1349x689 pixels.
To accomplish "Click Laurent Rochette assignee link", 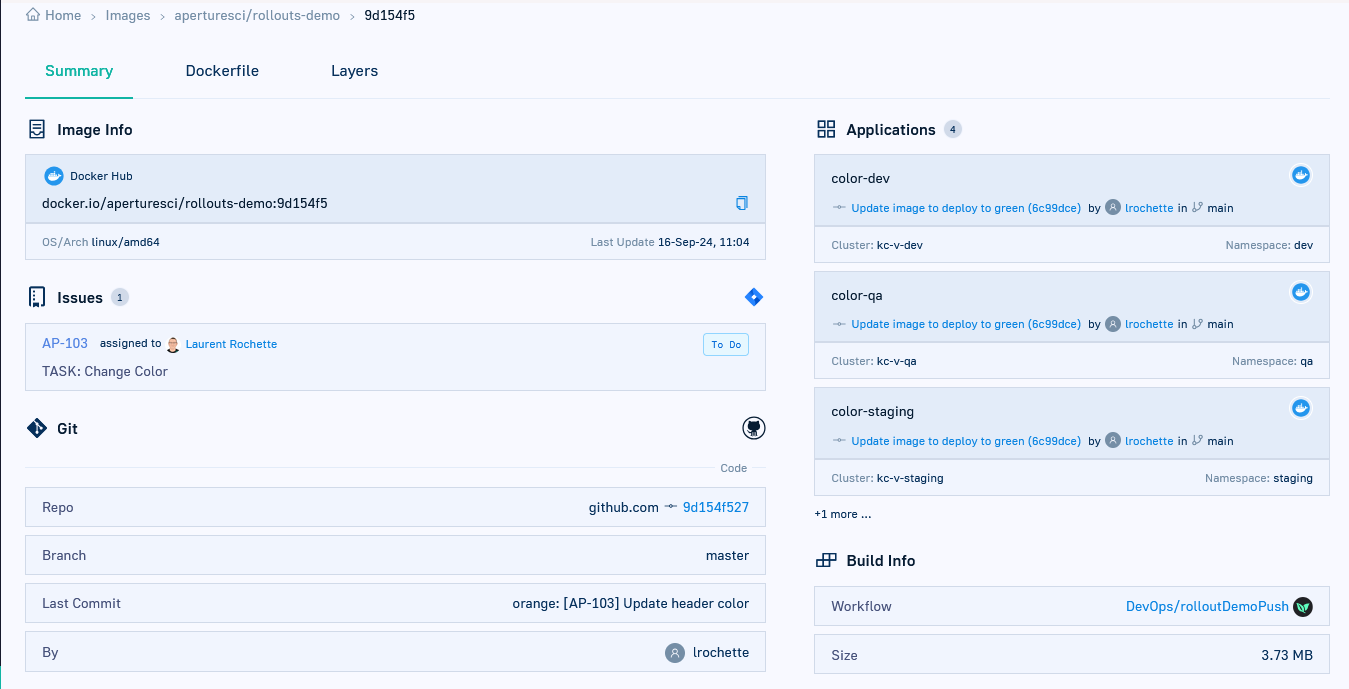I will tap(231, 344).
